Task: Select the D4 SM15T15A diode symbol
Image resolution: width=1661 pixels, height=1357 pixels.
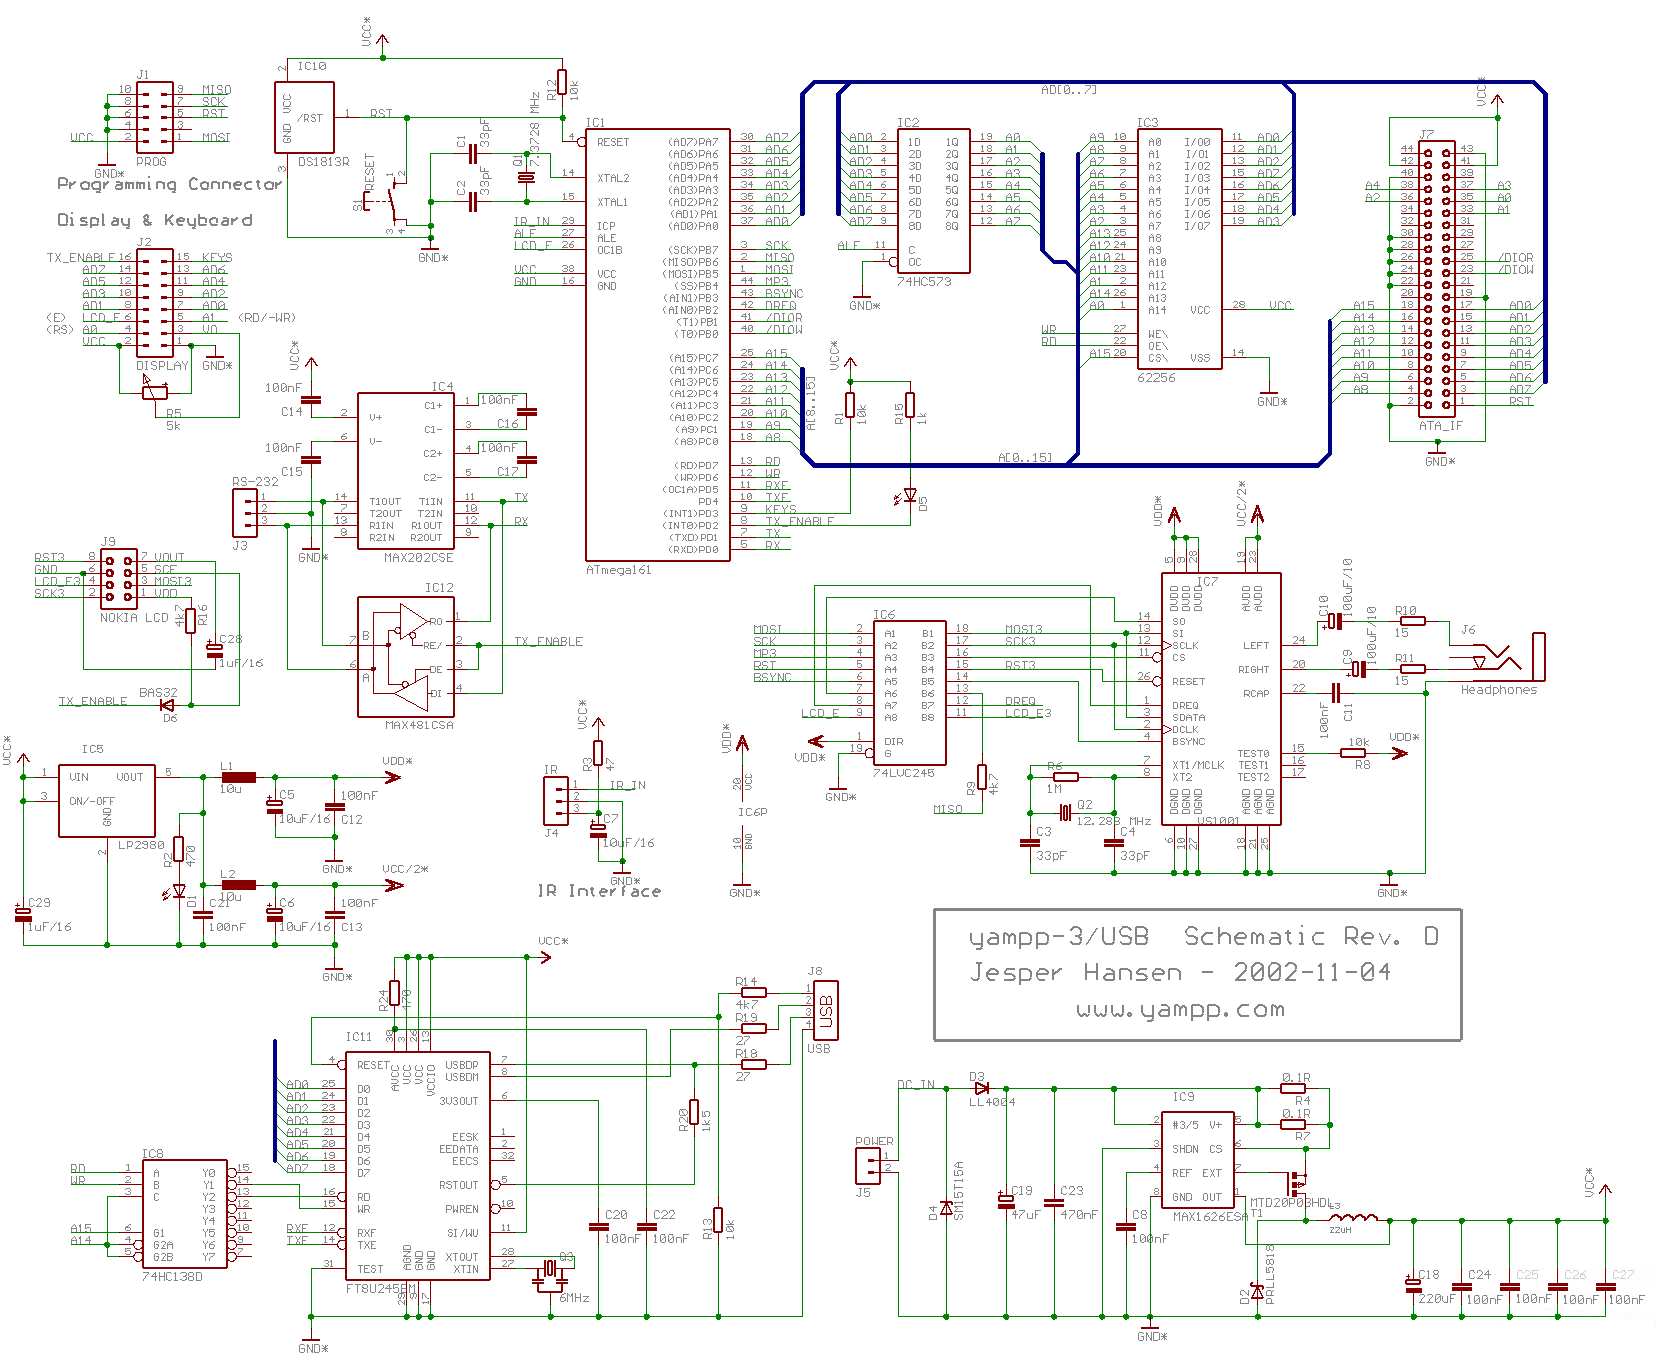Action: tap(946, 1208)
